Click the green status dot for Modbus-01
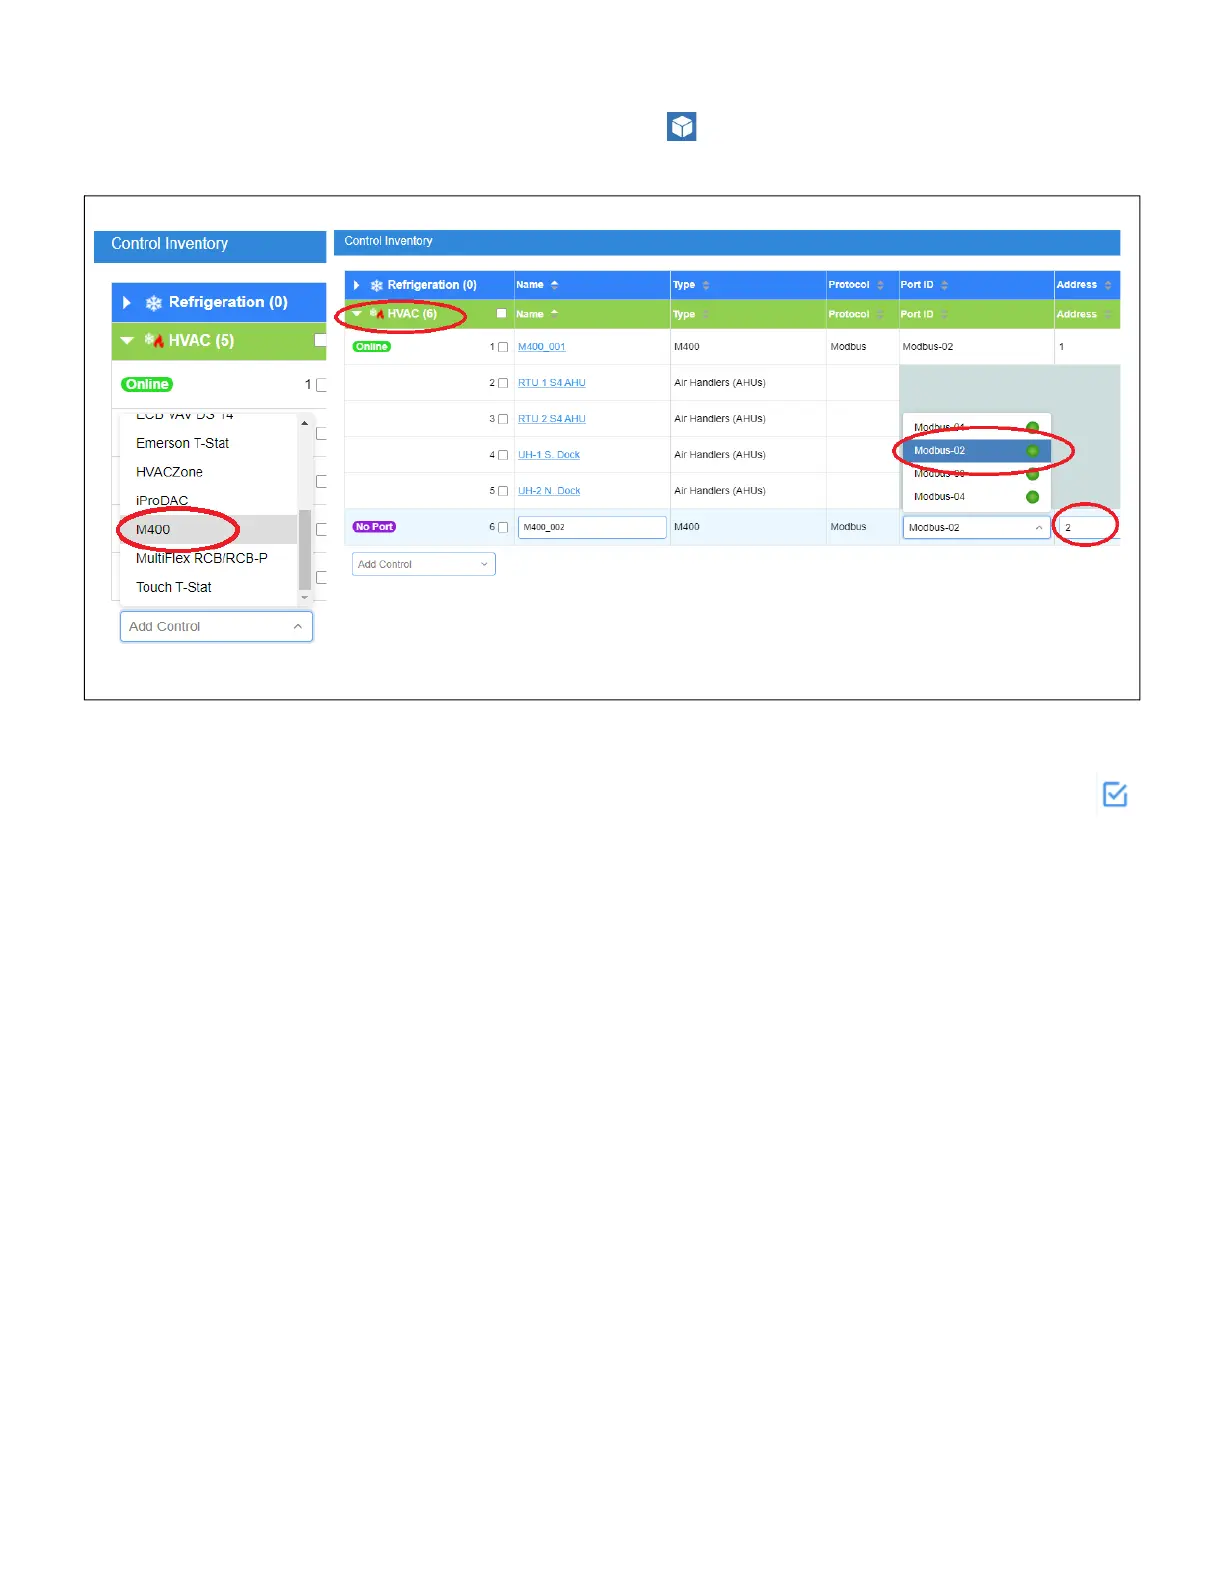The width and height of the screenshot is (1224, 1584). coord(1033,427)
